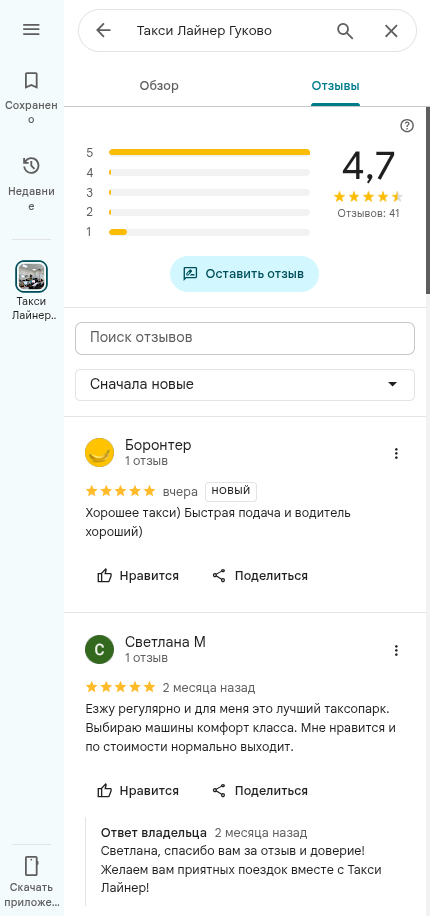Open more options for Светлана М's review

point(396,650)
